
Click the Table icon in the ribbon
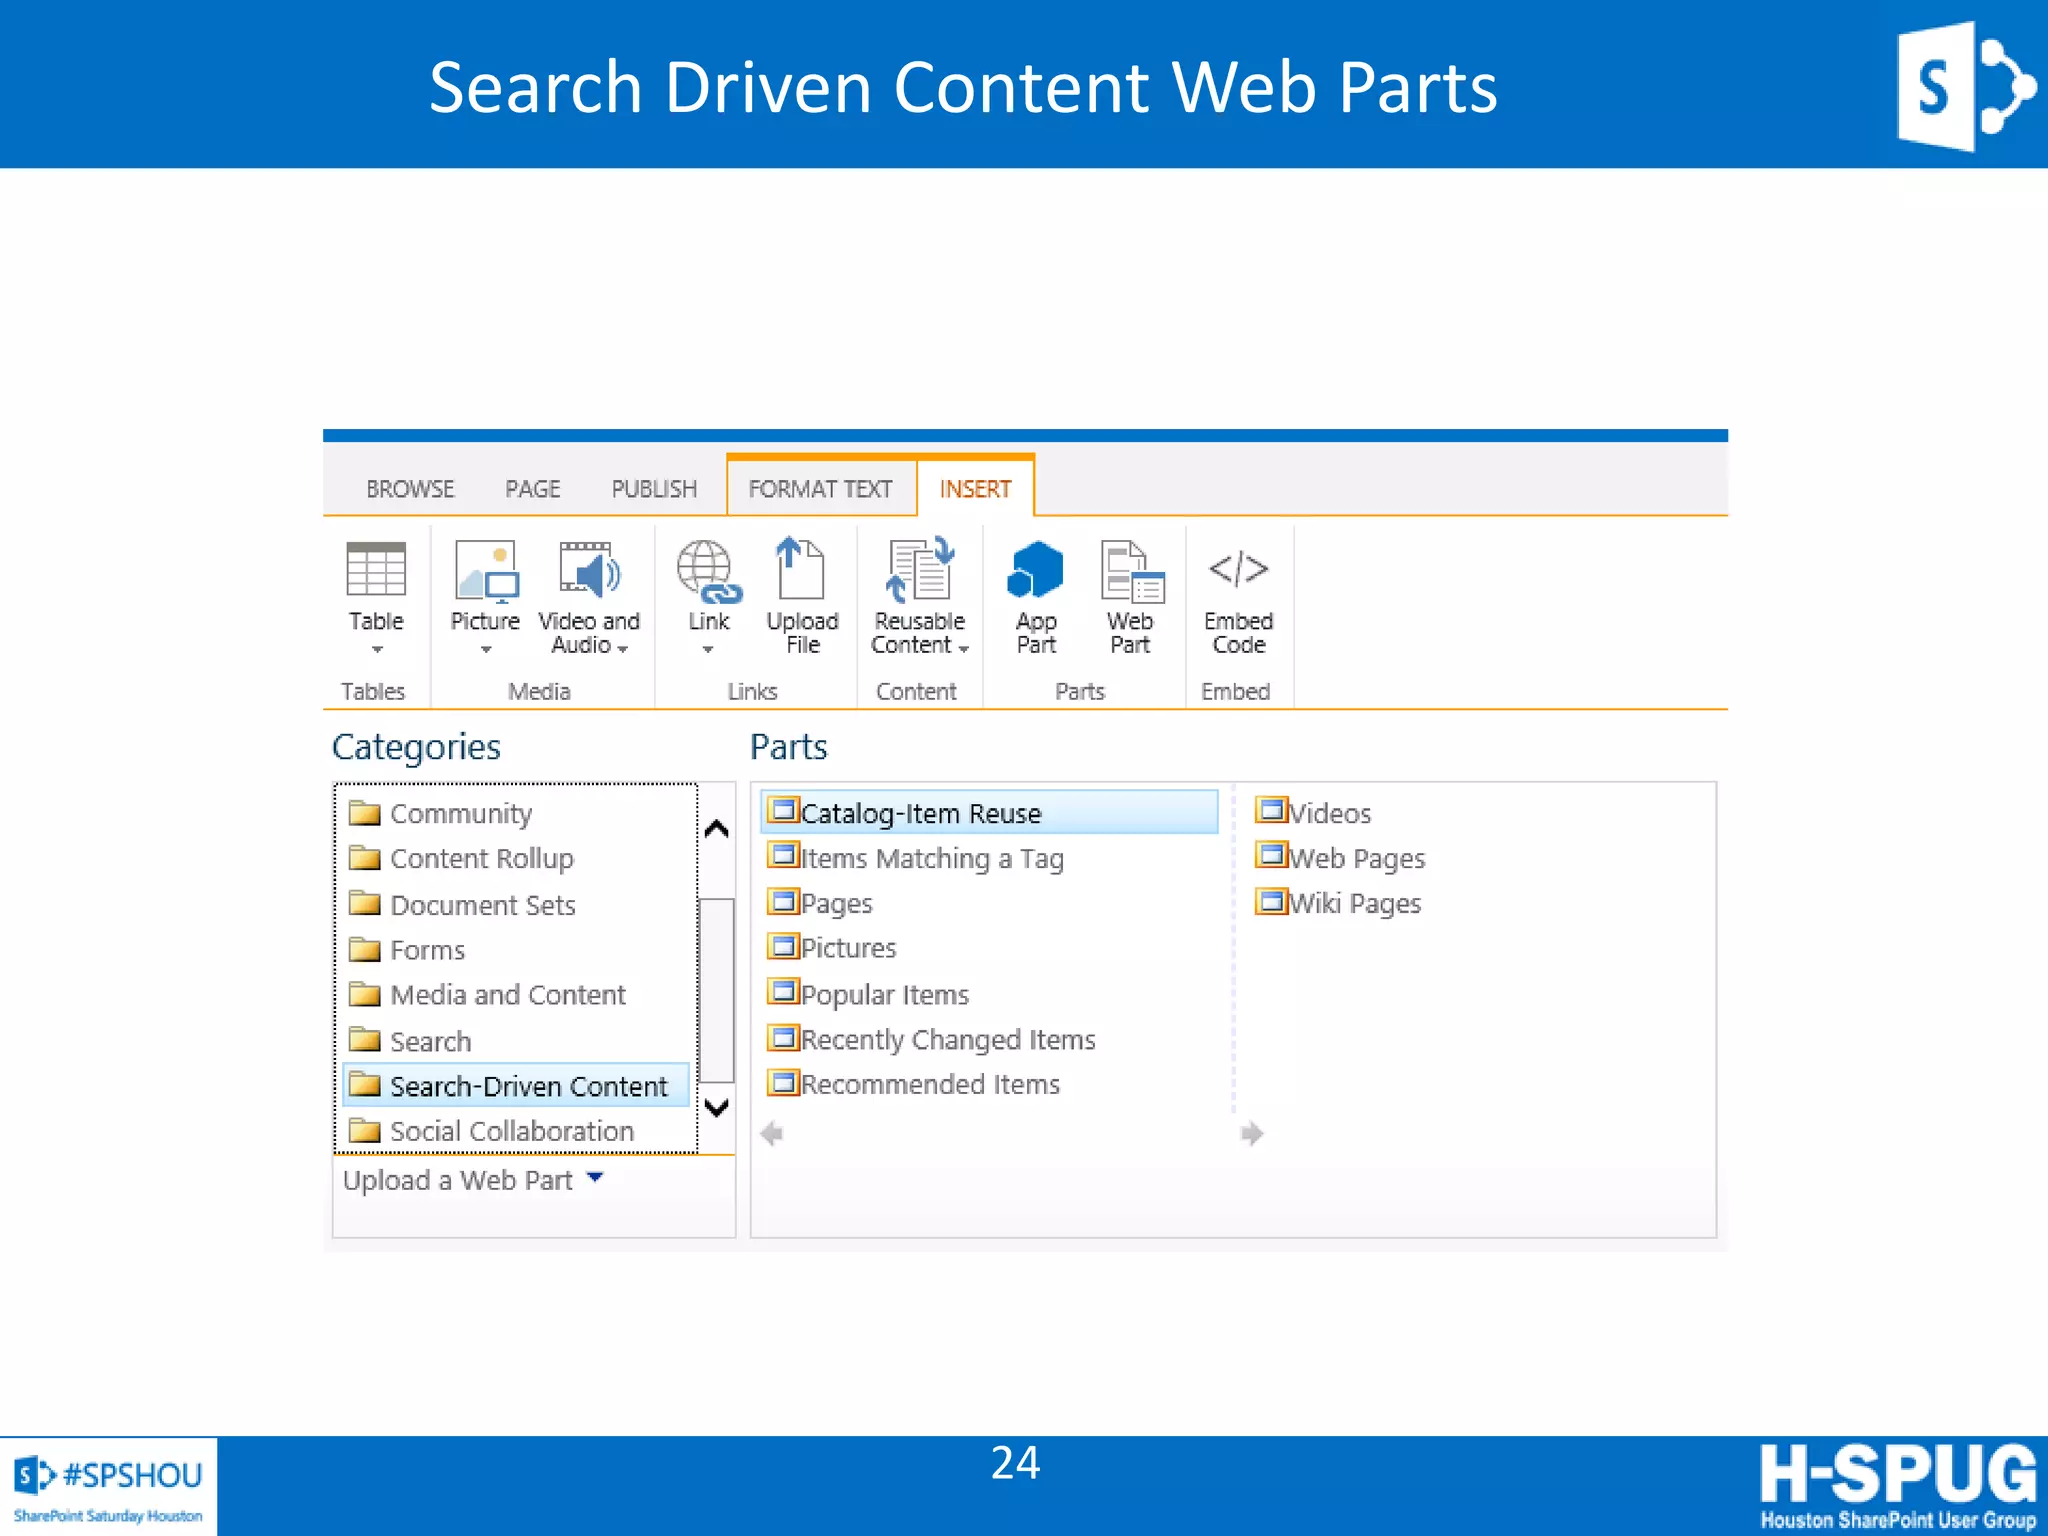(x=376, y=569)
